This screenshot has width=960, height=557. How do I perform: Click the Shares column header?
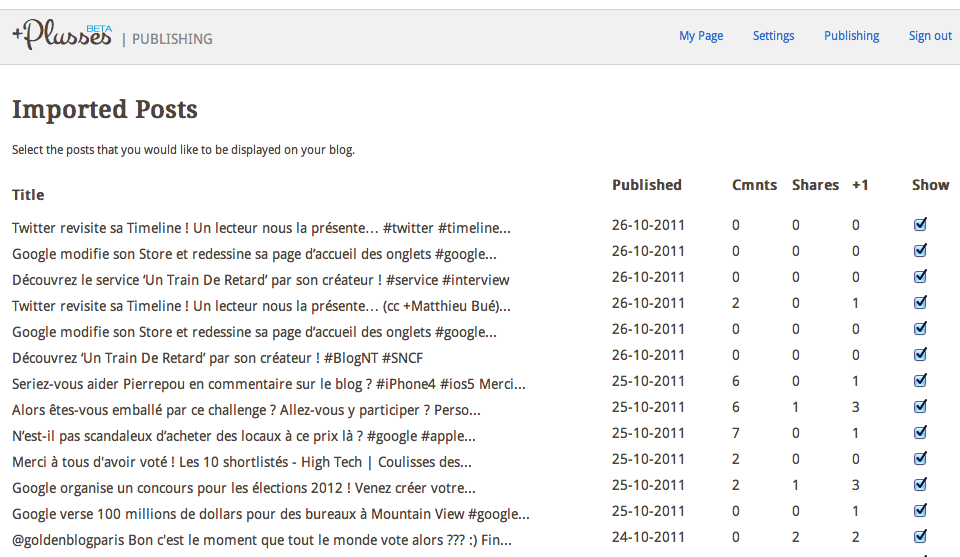(815, 185)
